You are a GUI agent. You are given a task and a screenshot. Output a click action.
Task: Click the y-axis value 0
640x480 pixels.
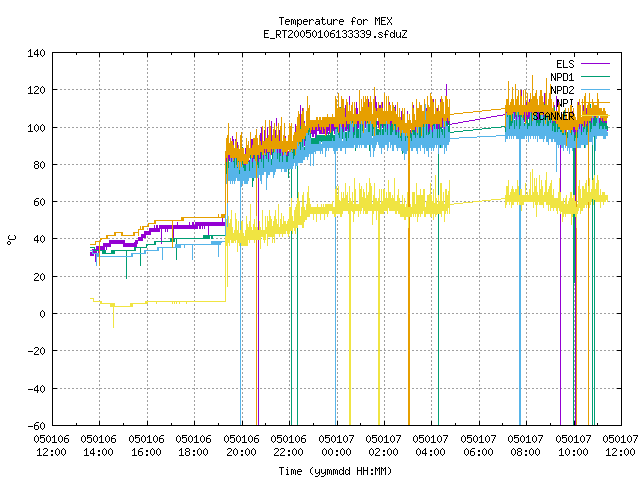(x=42, y=314)
